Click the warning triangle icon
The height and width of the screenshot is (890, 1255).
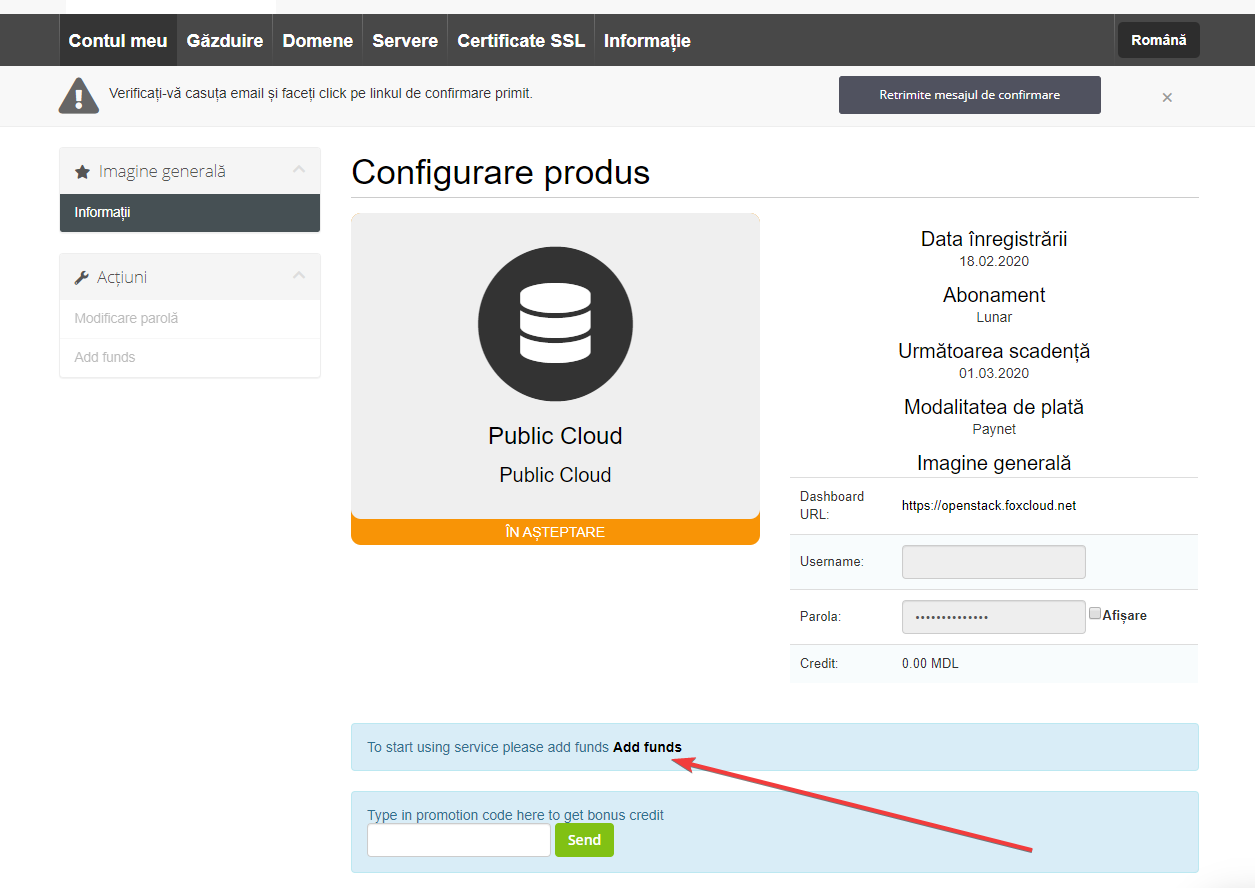click(79, 95)
